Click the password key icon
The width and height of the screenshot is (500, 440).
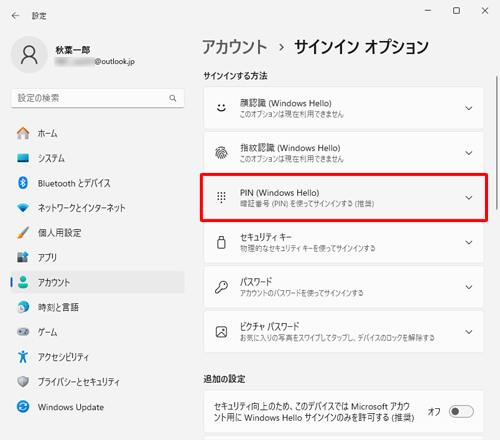point(221,287)
